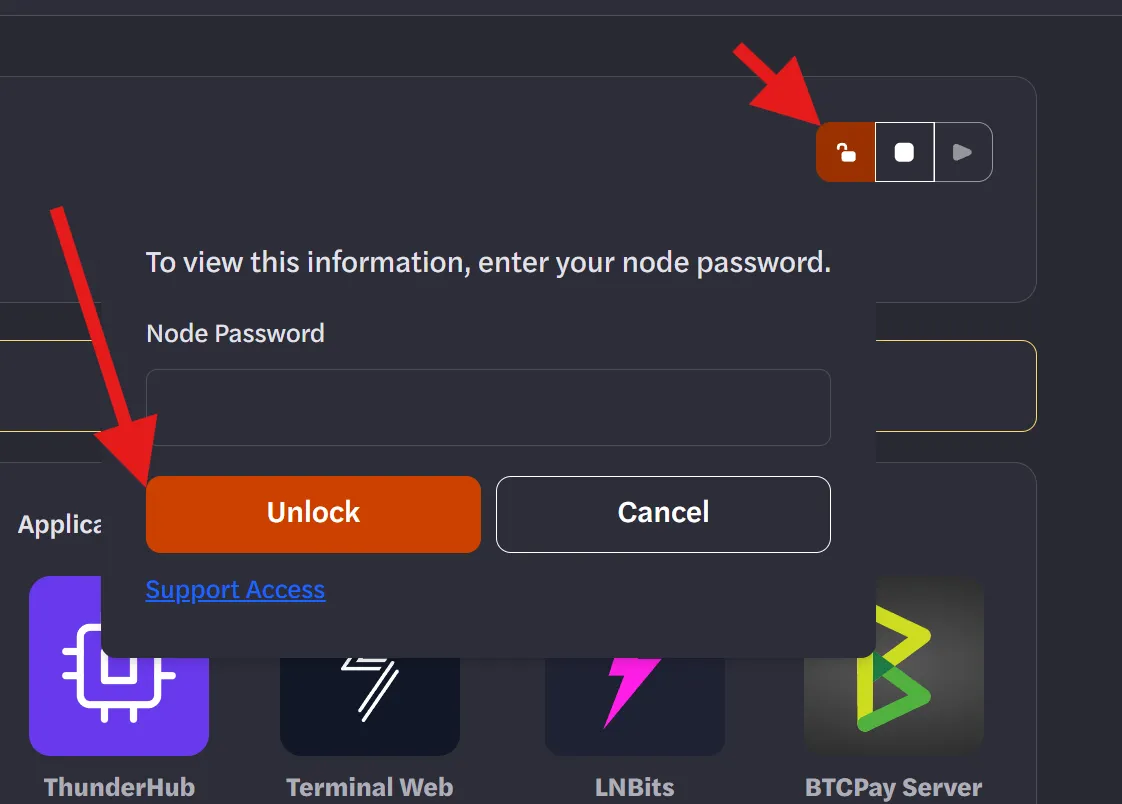Screen dimensions: 1122x804
Task: Select the Terminal Web text label
Action: point(370,788)
